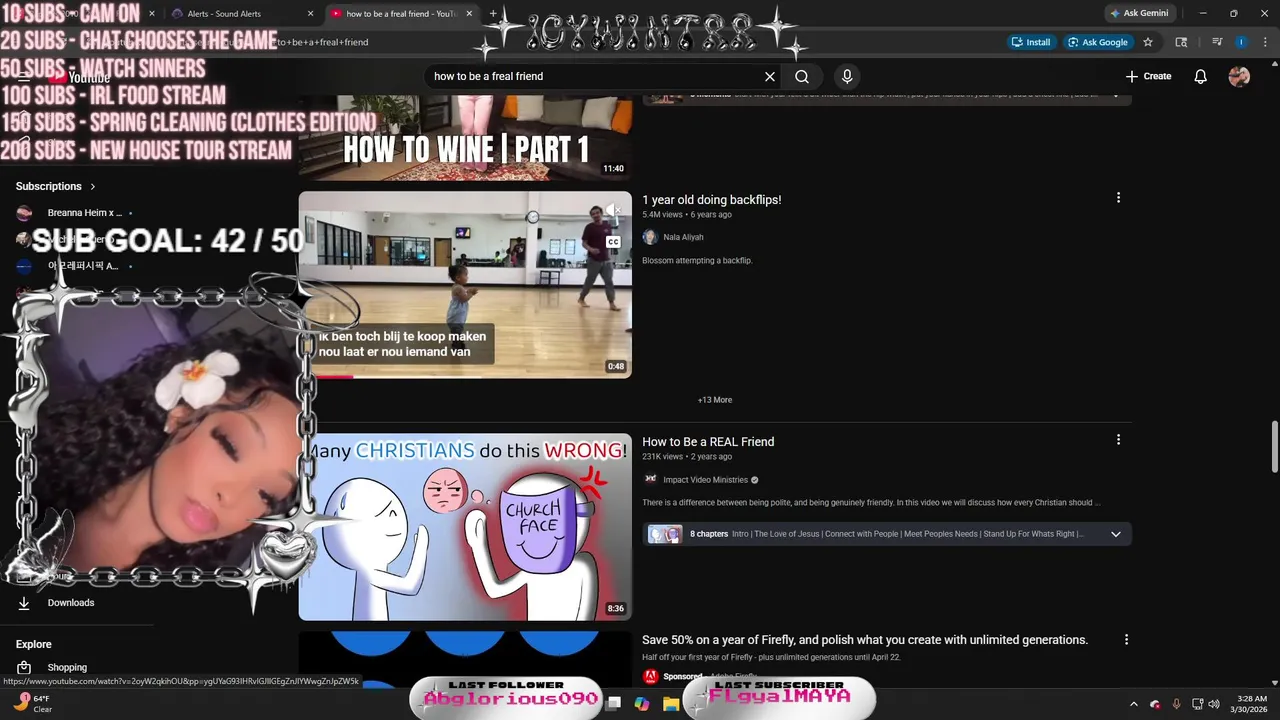Open the Nala Aliyah channel link
Image resolution: width=1280 pixels, height=720 pixels.
(683, 237)
